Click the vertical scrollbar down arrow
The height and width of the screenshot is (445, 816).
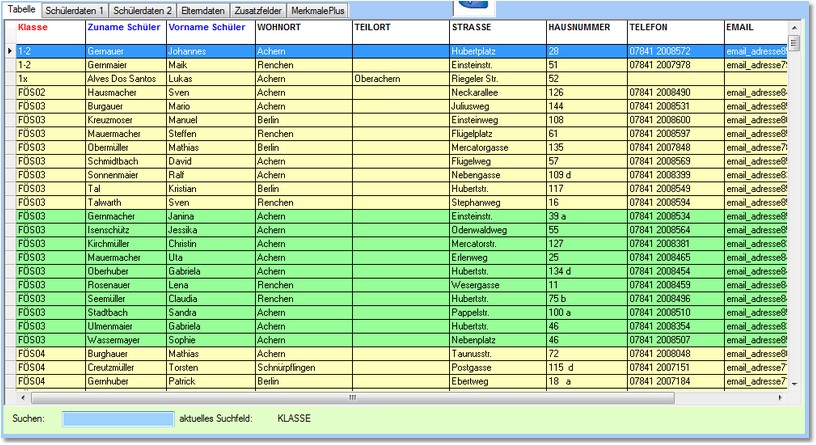point(794,383)
